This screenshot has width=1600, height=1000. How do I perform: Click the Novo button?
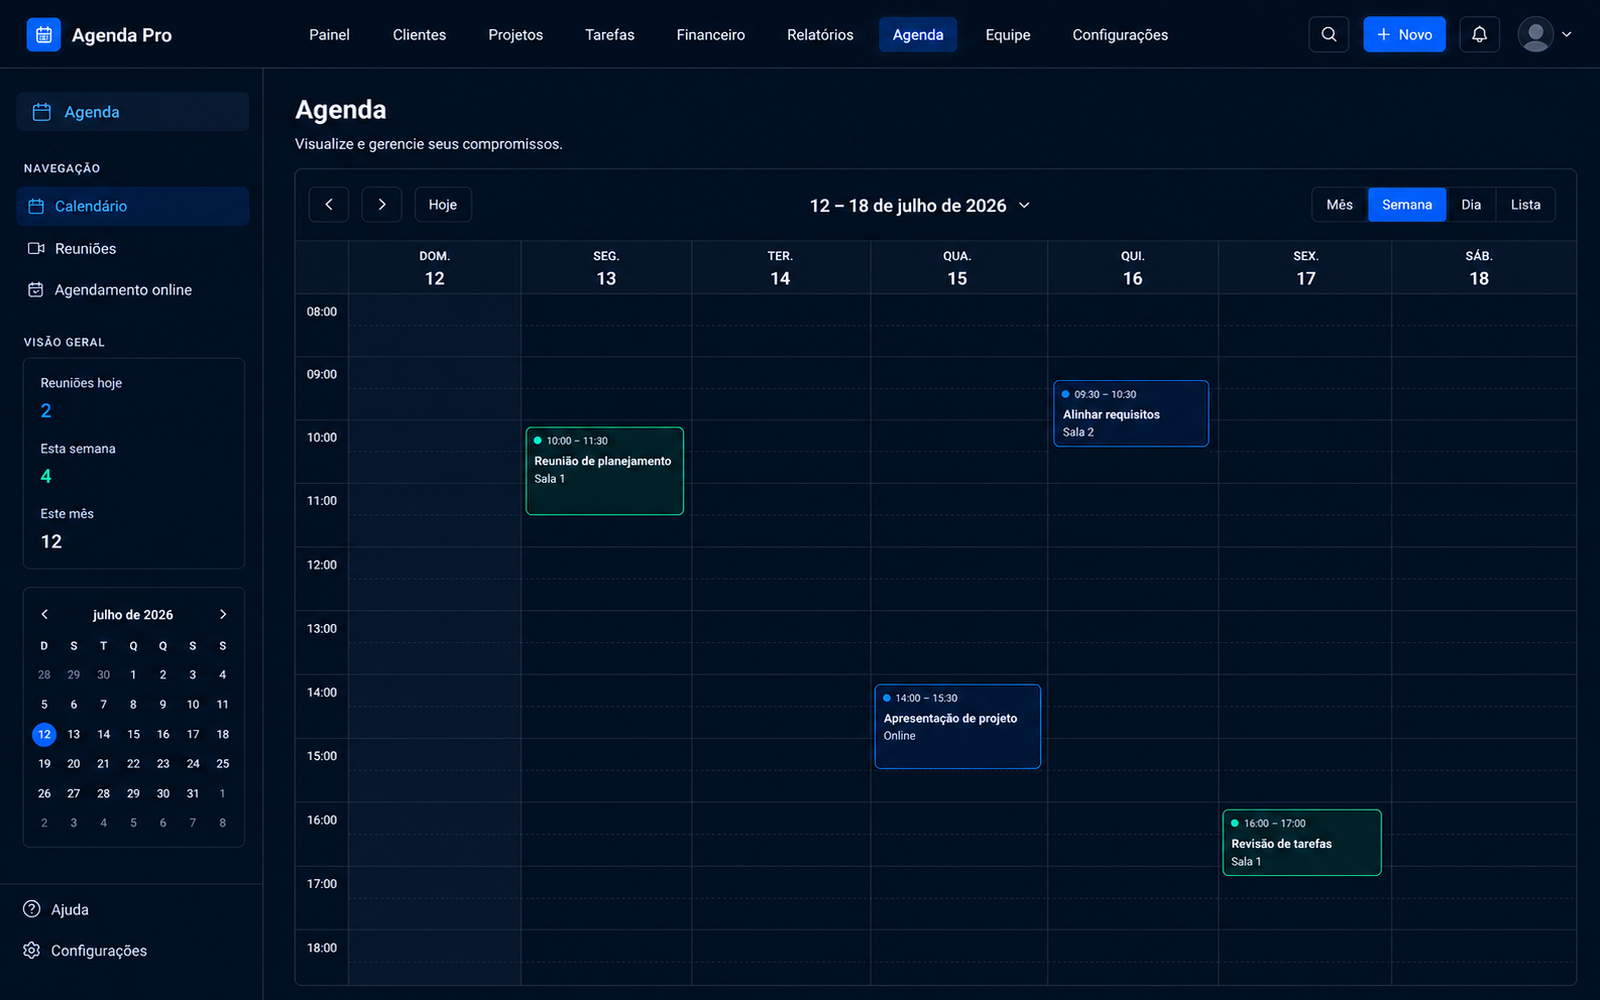click(1404, 34)
